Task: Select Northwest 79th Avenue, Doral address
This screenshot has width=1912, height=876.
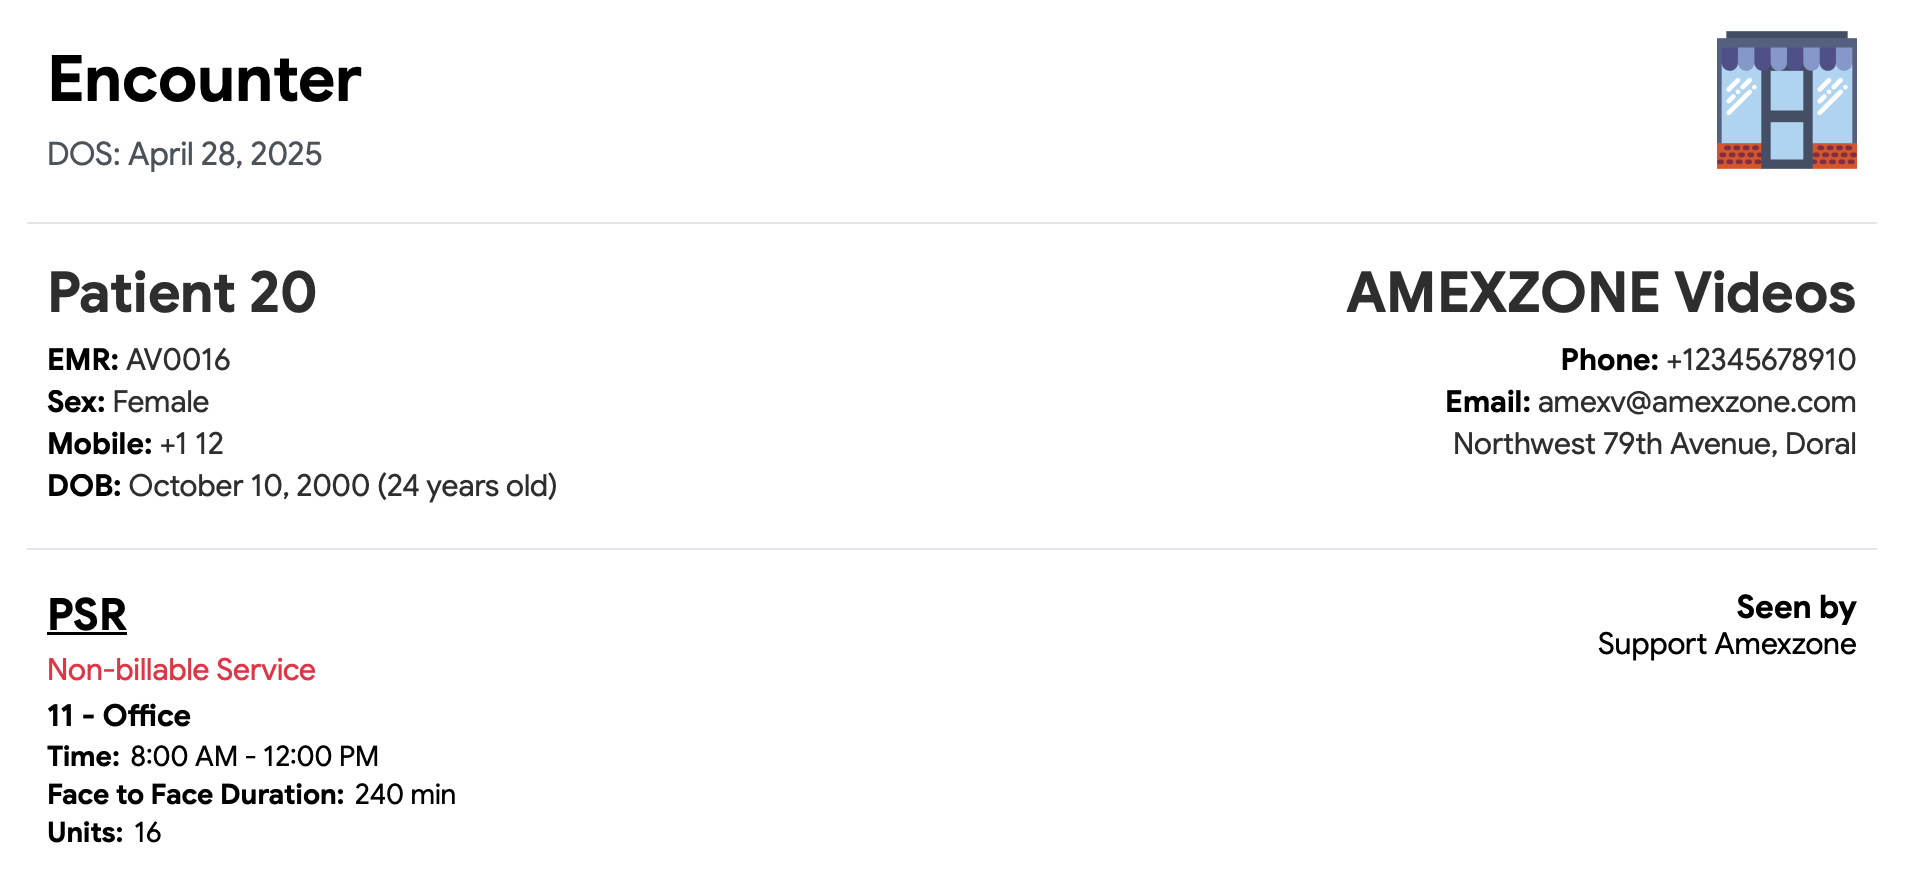Action: pos(1654,444)
